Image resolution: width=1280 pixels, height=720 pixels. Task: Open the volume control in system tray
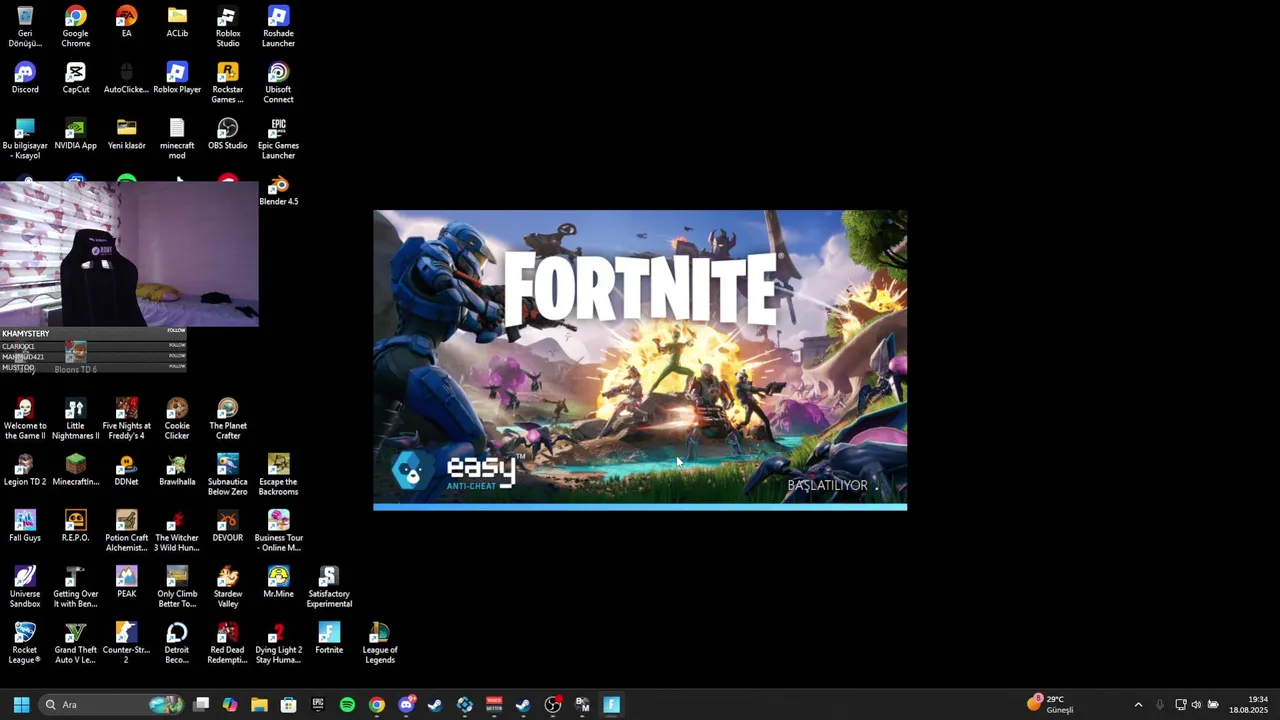coord(1196,705)
